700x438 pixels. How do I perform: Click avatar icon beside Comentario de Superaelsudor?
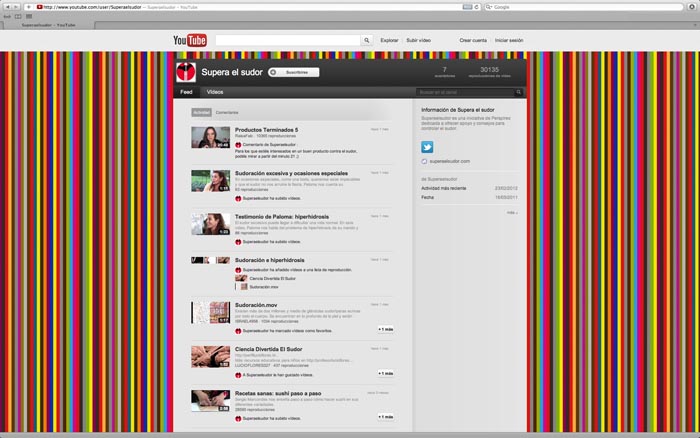[238, 145]
